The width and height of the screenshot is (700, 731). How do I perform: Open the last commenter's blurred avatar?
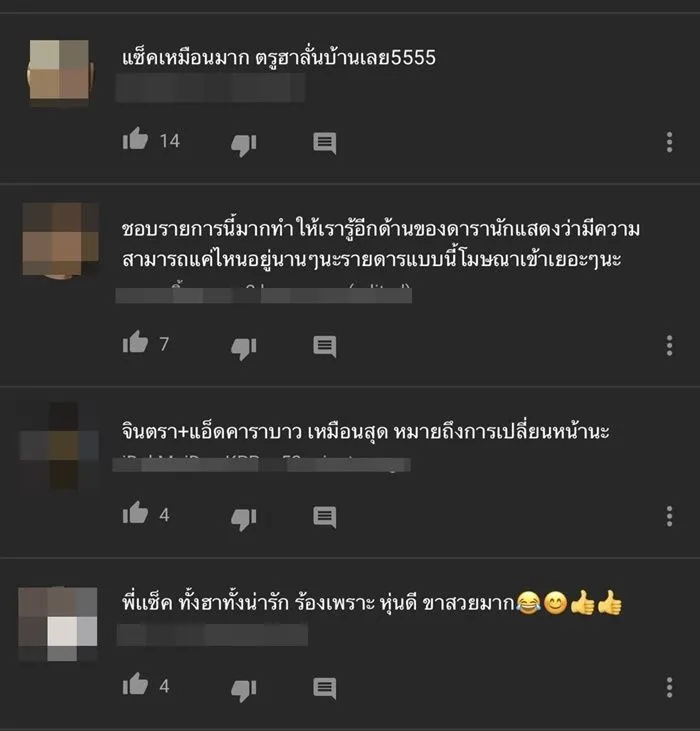point(58,623)
